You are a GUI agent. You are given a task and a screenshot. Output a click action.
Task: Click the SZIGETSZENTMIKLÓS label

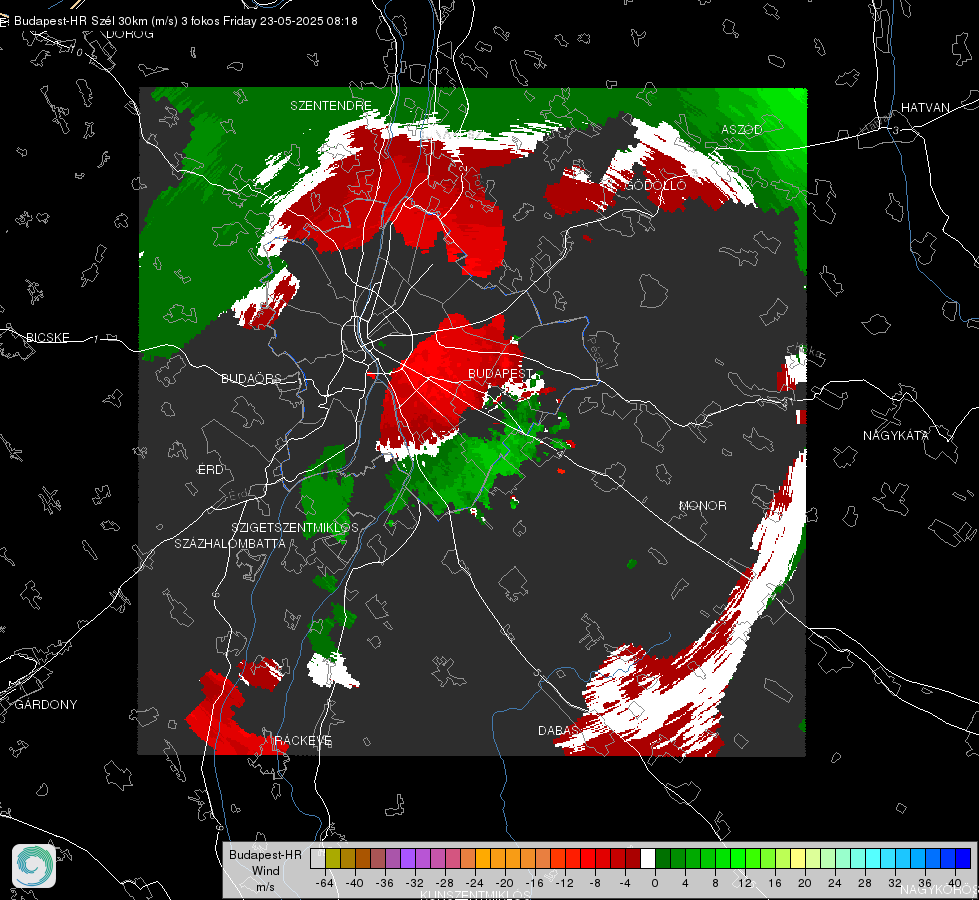[x=295, y=528]
